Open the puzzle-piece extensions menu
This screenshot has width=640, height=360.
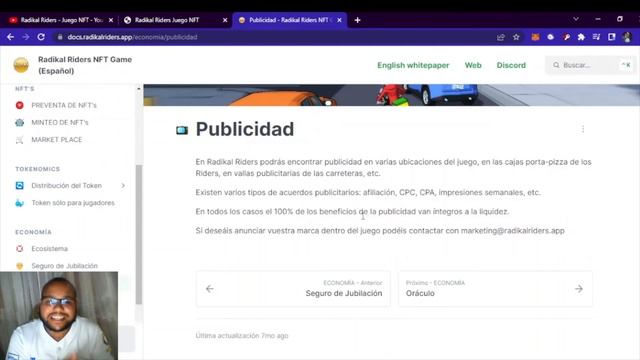click(581, 37)
